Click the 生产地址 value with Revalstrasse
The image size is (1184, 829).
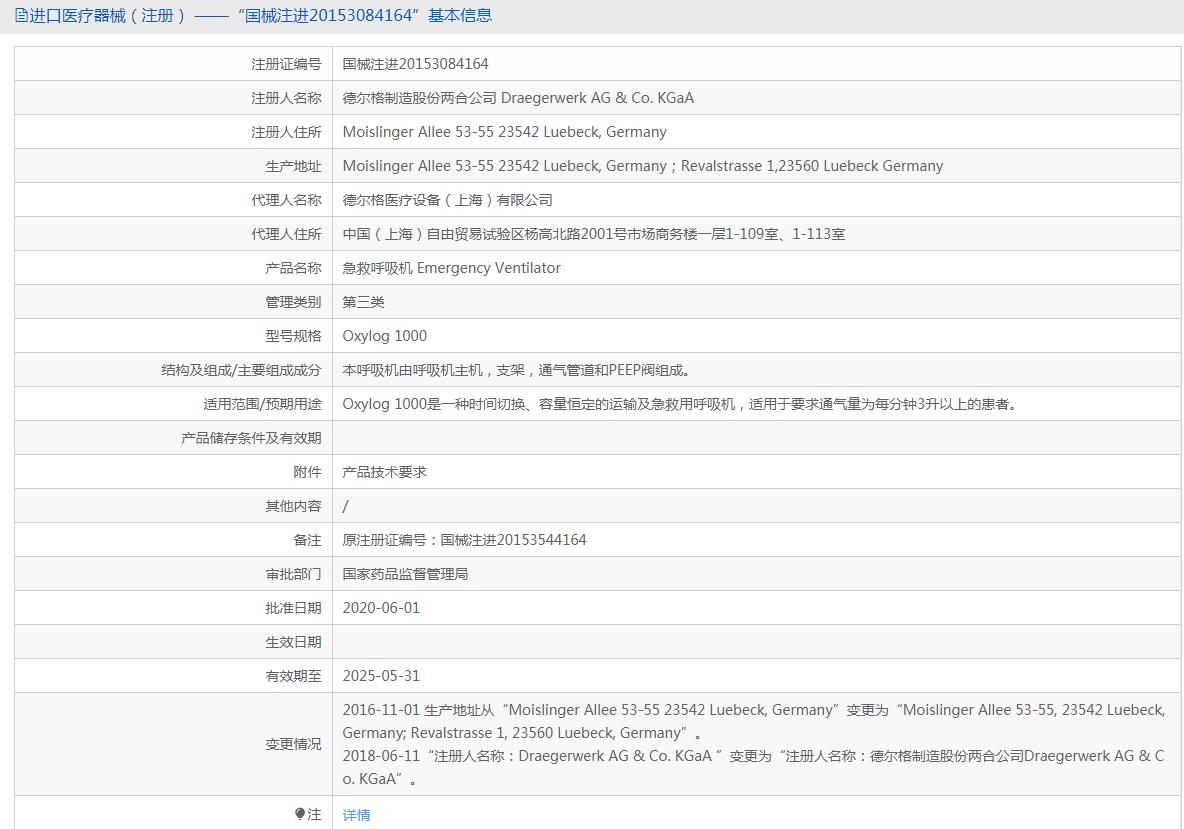[643, 166]
